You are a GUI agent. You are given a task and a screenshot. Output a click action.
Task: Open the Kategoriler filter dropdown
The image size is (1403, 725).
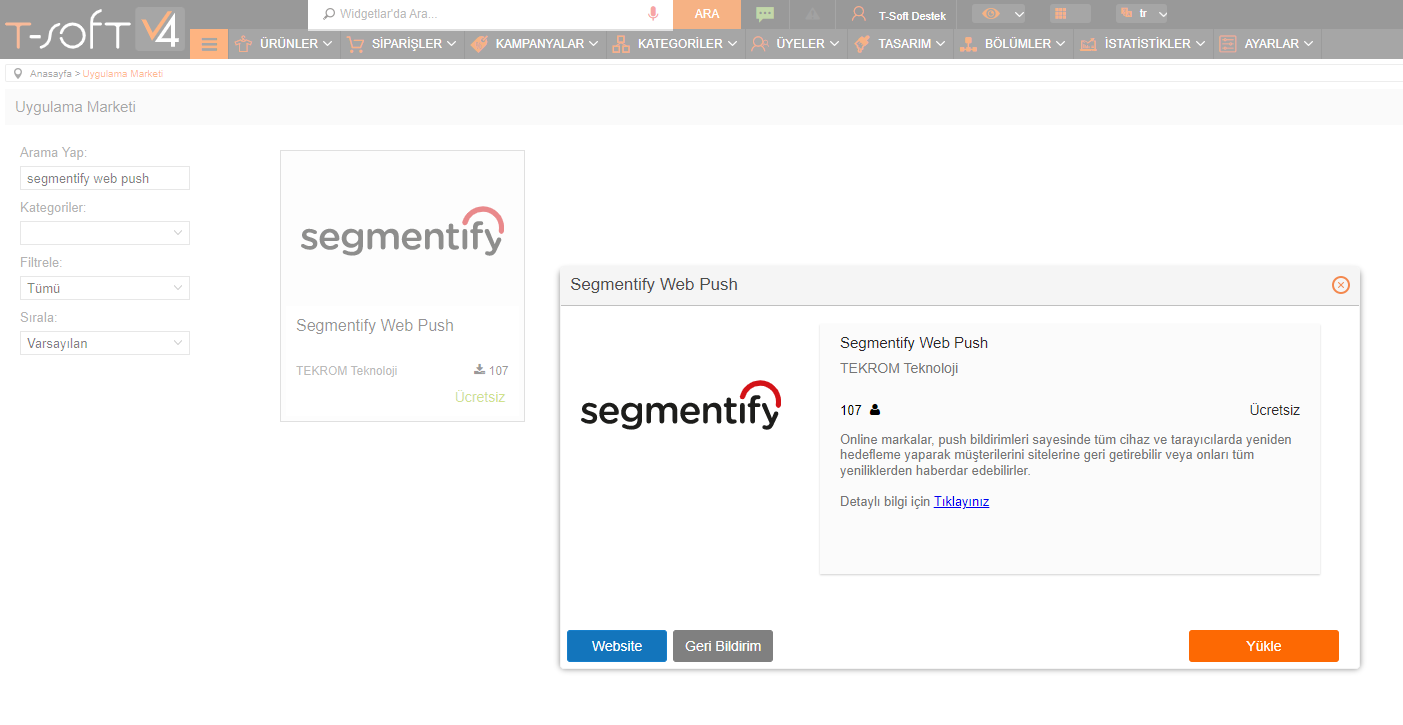(x=105, y=233)
